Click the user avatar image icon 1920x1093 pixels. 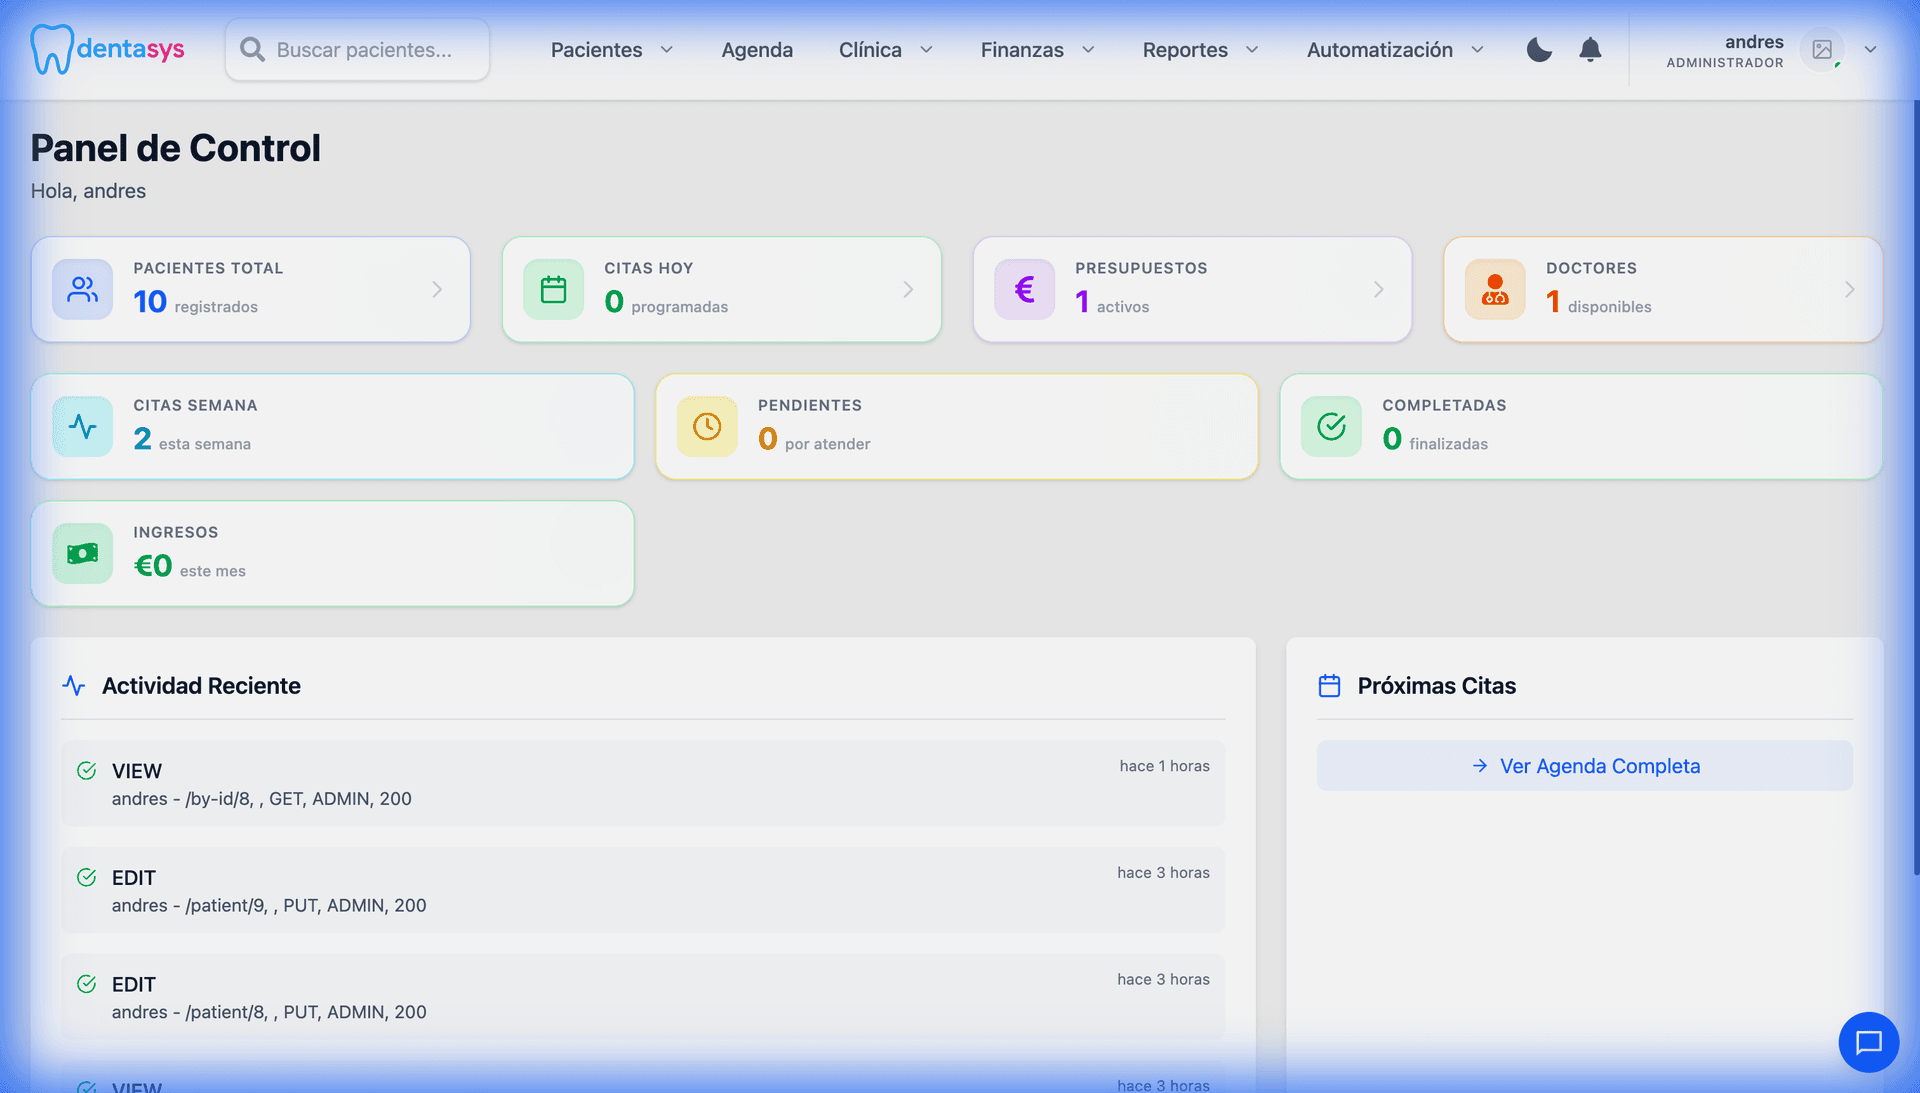(x=1822, y=49)
